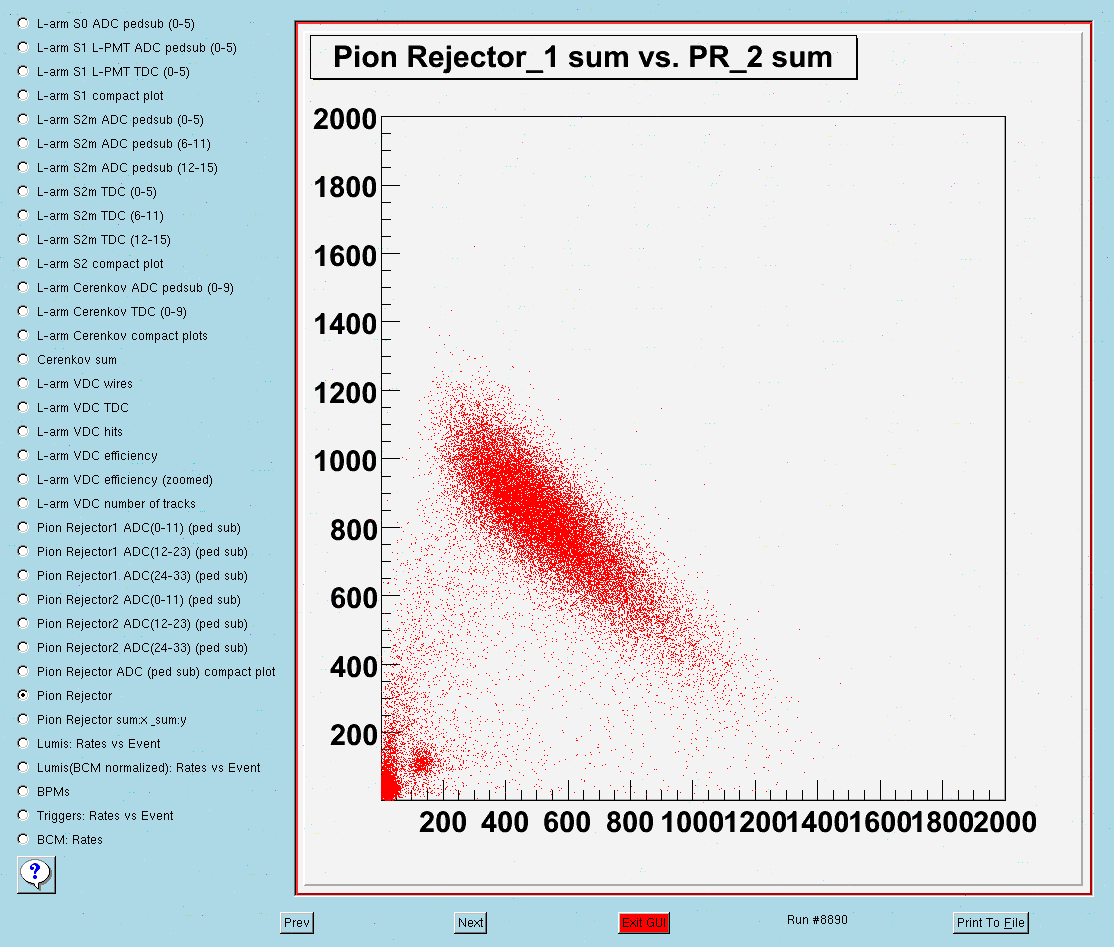Click the red Exit GUI button
The image size is (1114, 947).
644,923
